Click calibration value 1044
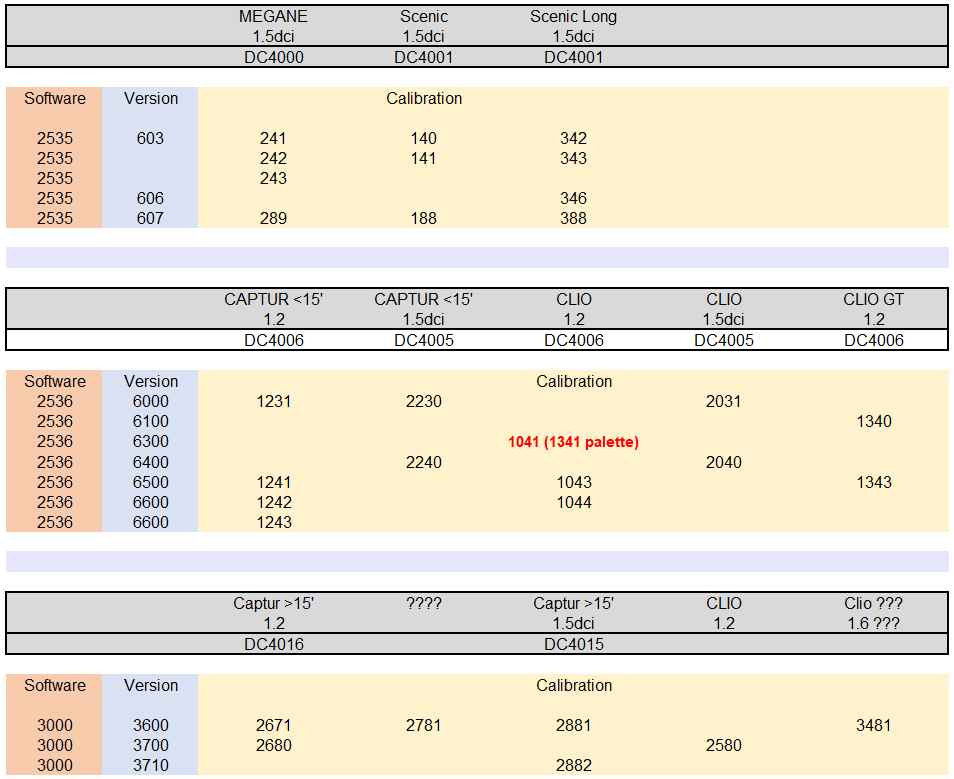This screenshot has height=779, width=954. [574, 503]
